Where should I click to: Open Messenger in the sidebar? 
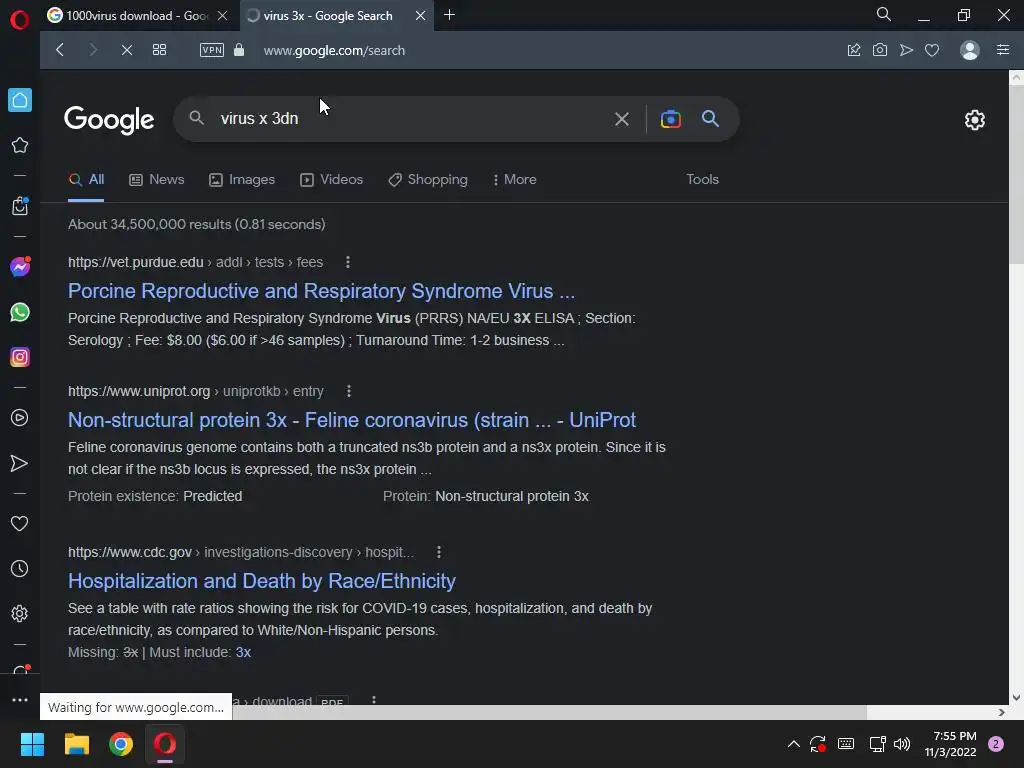(20, 266)
